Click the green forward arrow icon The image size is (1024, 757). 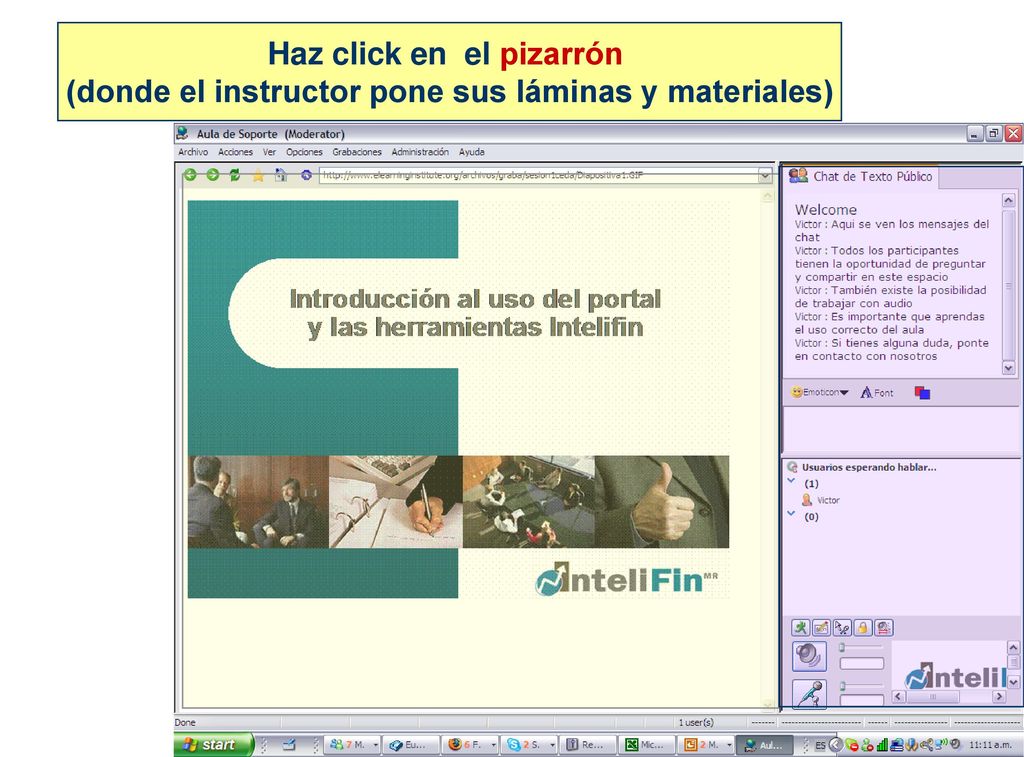[213, 174]
